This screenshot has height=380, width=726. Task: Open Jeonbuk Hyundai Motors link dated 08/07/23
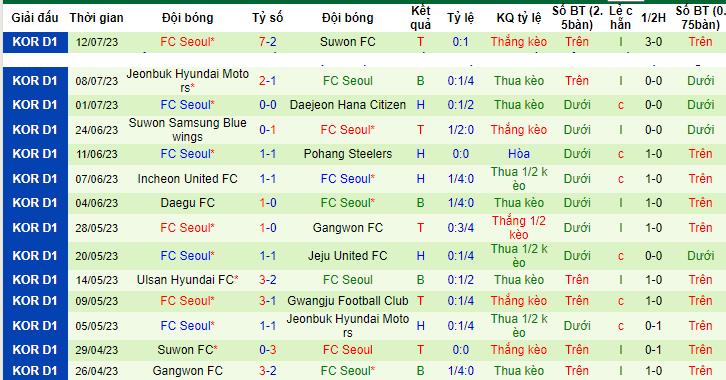pos(188,81)
